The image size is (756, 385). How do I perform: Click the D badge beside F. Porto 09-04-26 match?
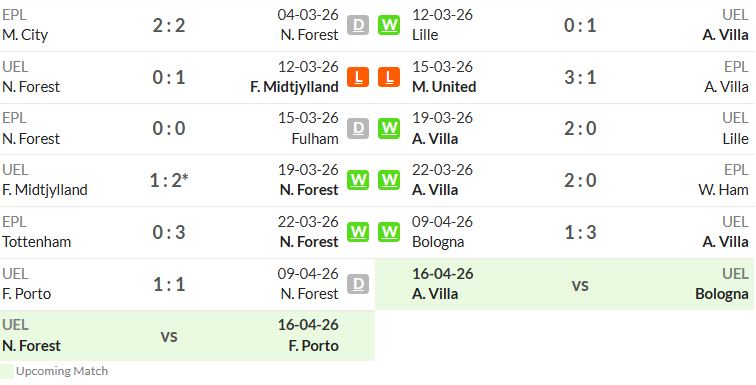point(358,284)
